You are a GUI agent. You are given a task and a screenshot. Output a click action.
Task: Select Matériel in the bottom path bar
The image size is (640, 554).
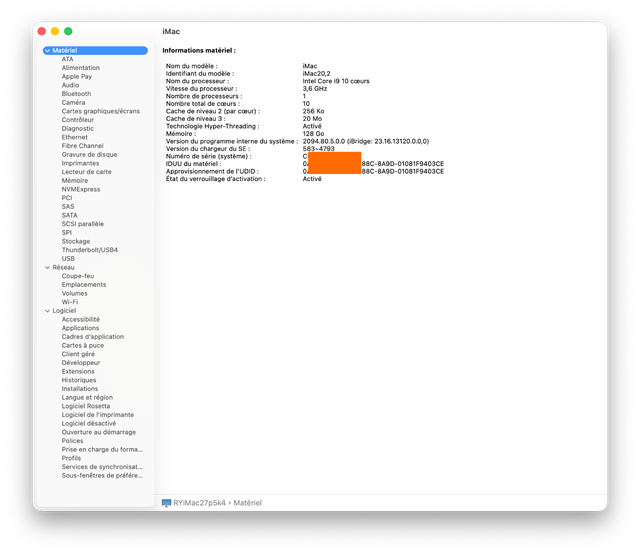pyautogui.click(x=247, y=503)
